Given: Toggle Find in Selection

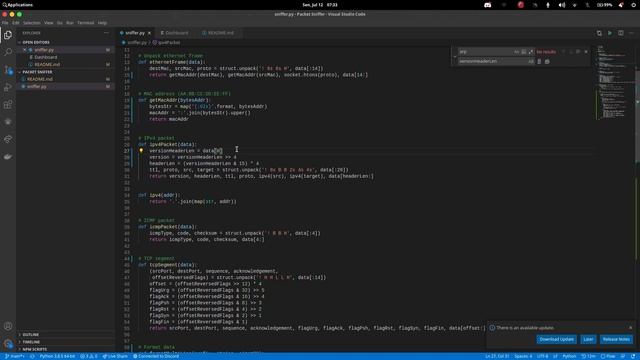Looking at the screenshot, I should tap(578, 52).
